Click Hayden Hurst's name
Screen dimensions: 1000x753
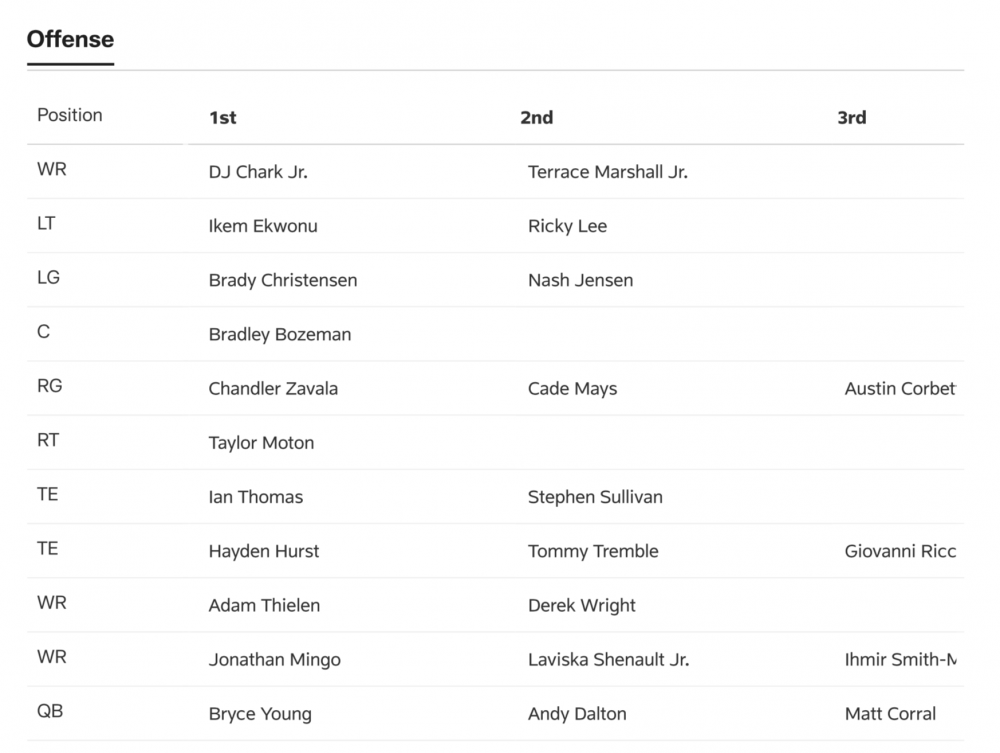[263, 551]
